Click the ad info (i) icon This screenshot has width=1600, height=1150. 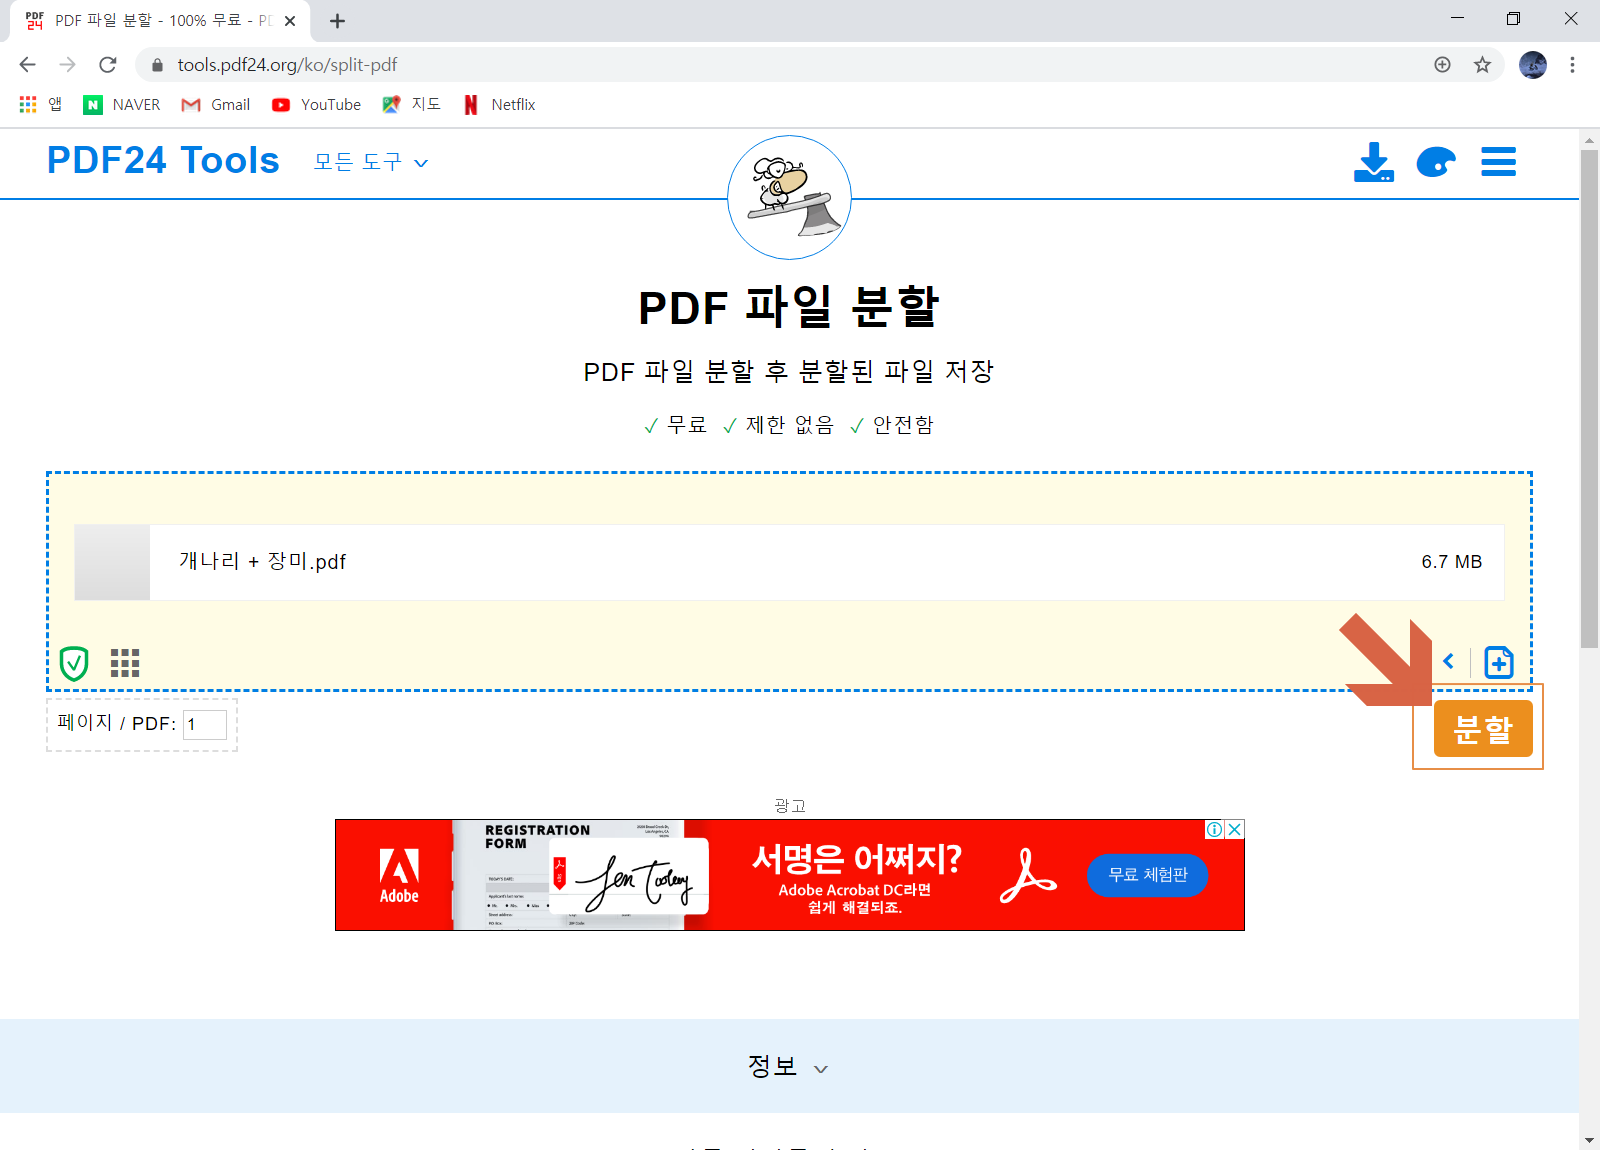point(1214,829)
